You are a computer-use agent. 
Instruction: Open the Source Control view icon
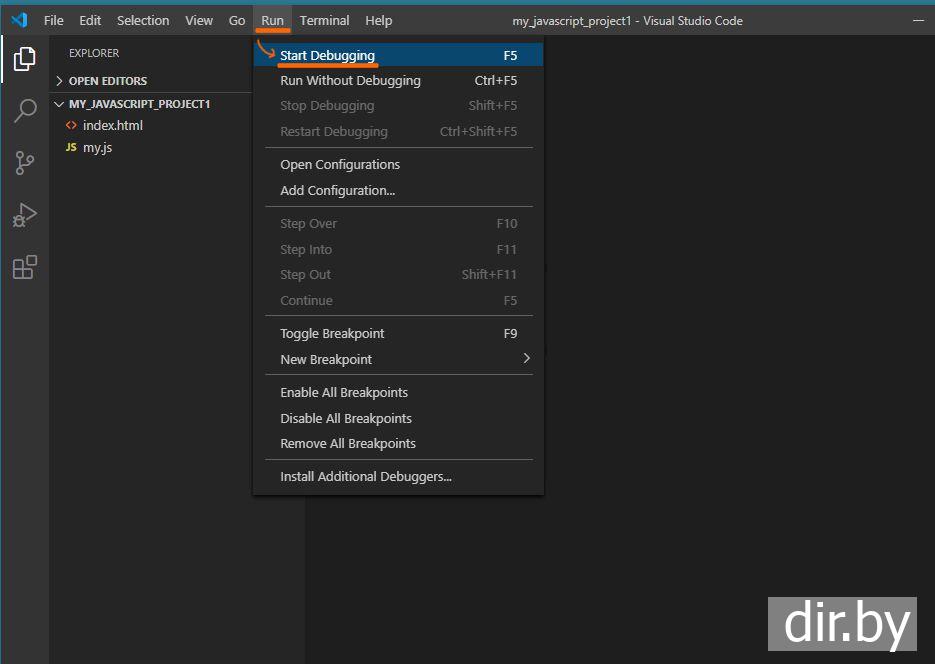(x=24, y=163)
